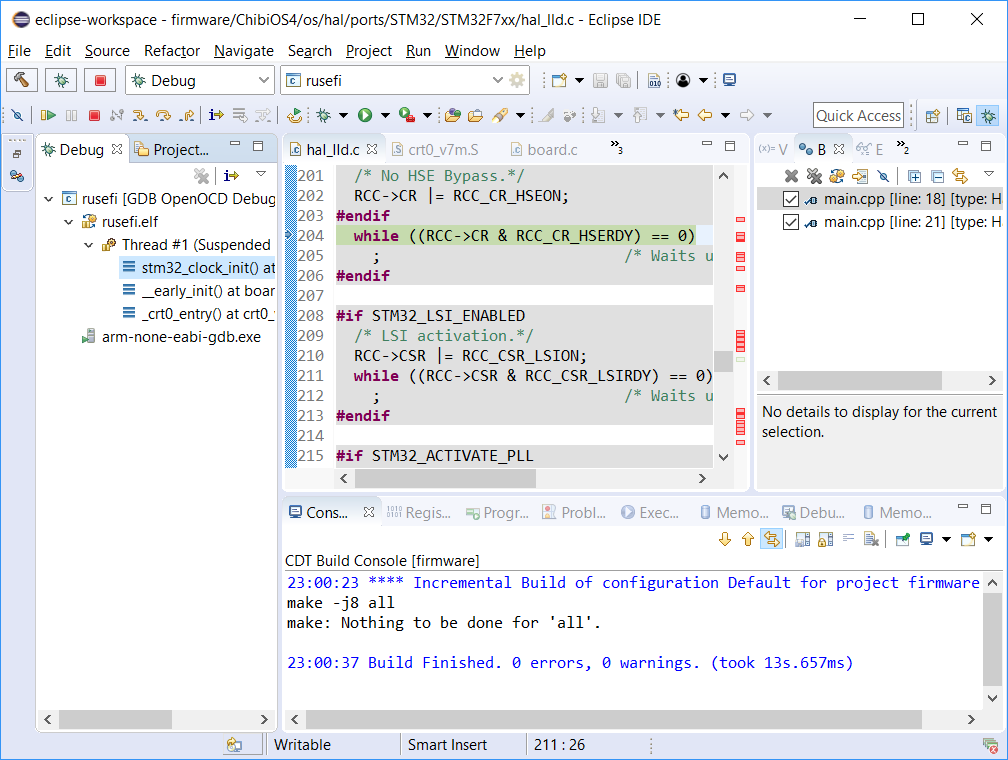Uncheck the main.cpp line 18 breakpoint
This screenshot has height=760, width=1008.
pyautogui.click(x=790, y=198)
